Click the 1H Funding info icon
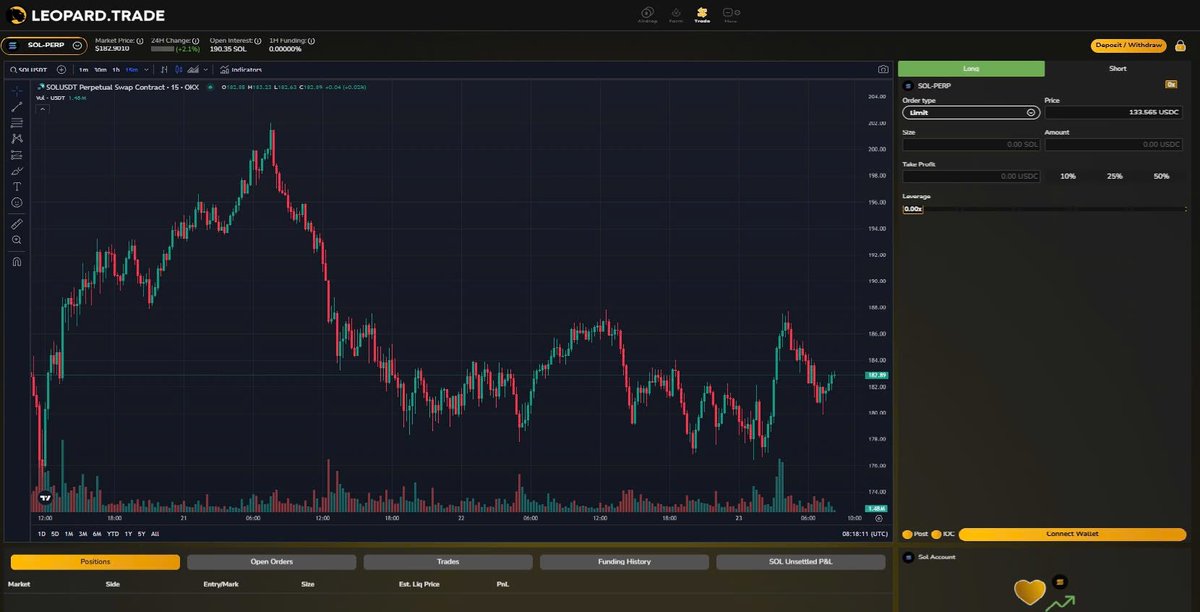 pos(311,40)
